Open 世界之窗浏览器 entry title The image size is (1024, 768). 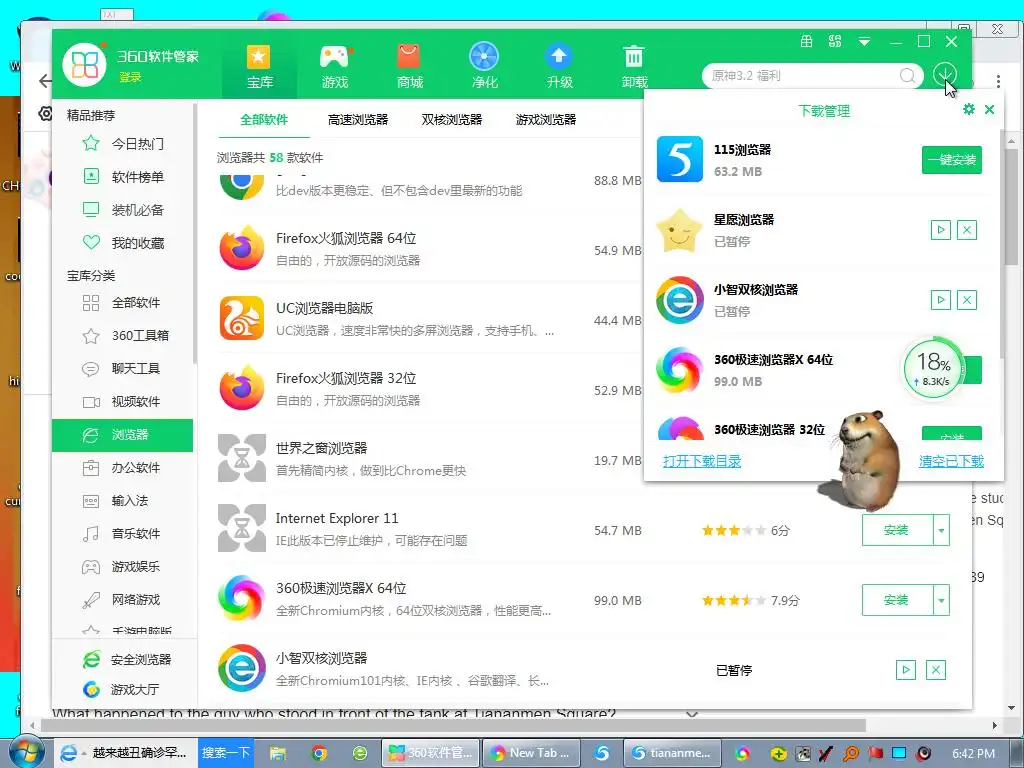point(321,448)
